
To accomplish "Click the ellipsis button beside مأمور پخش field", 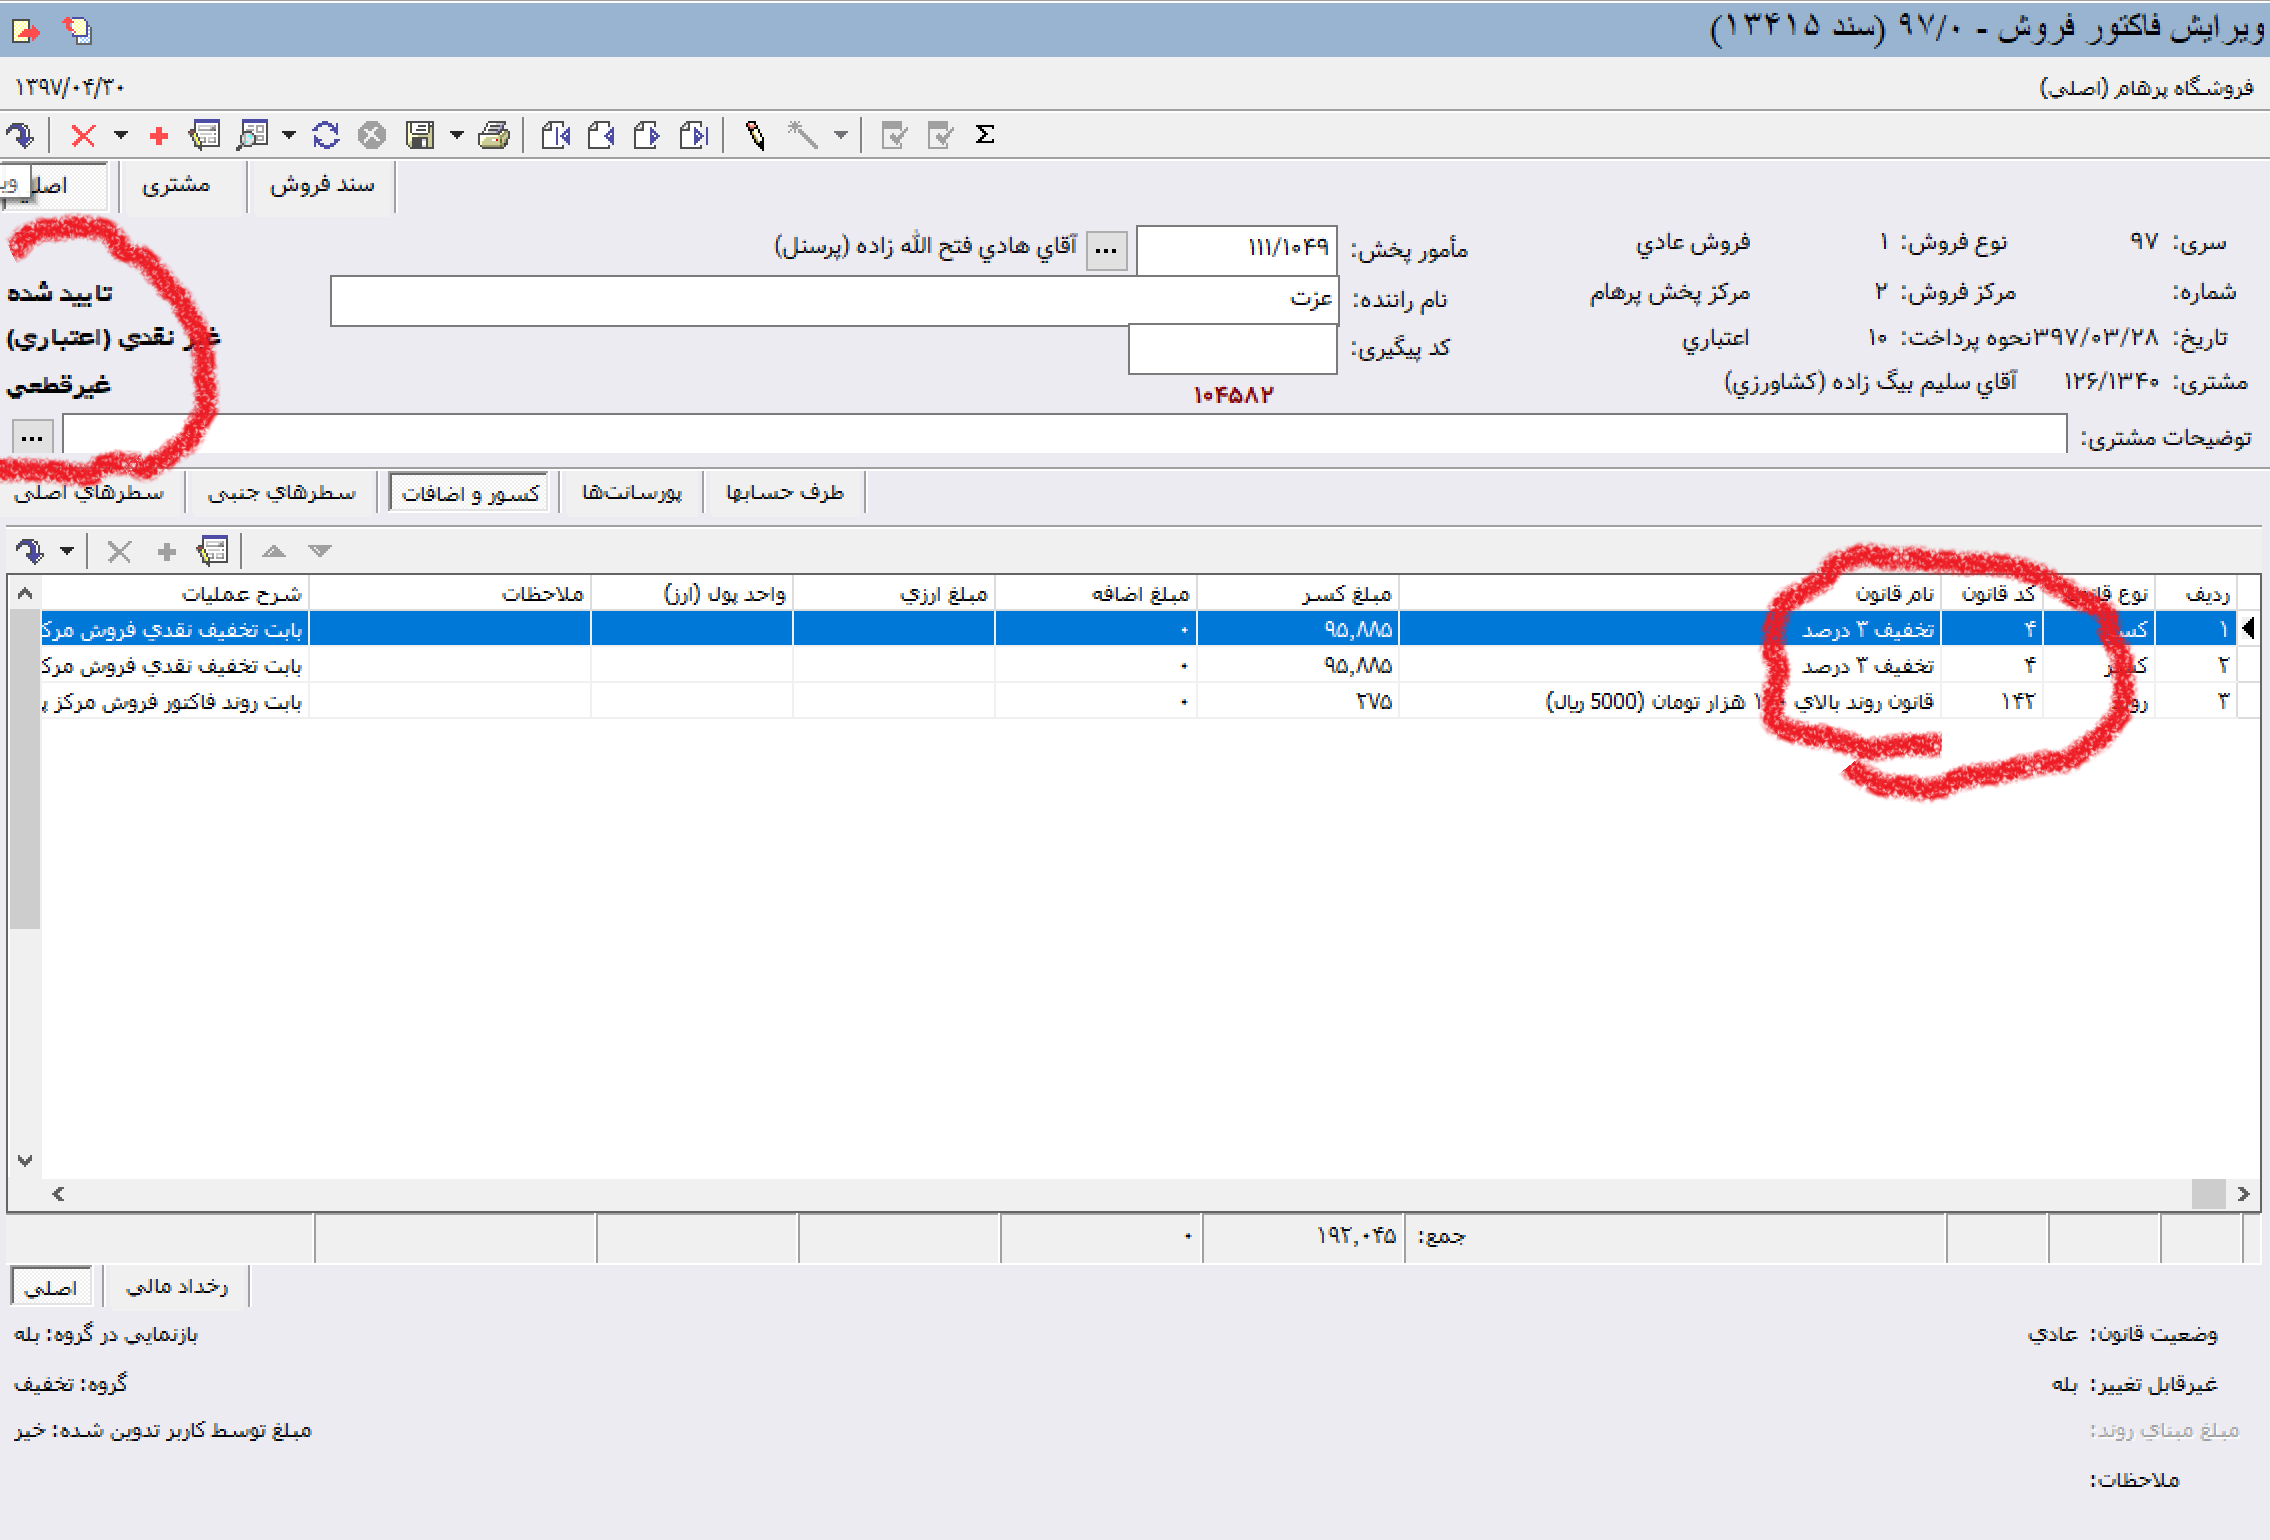I will coord(1106,250).
